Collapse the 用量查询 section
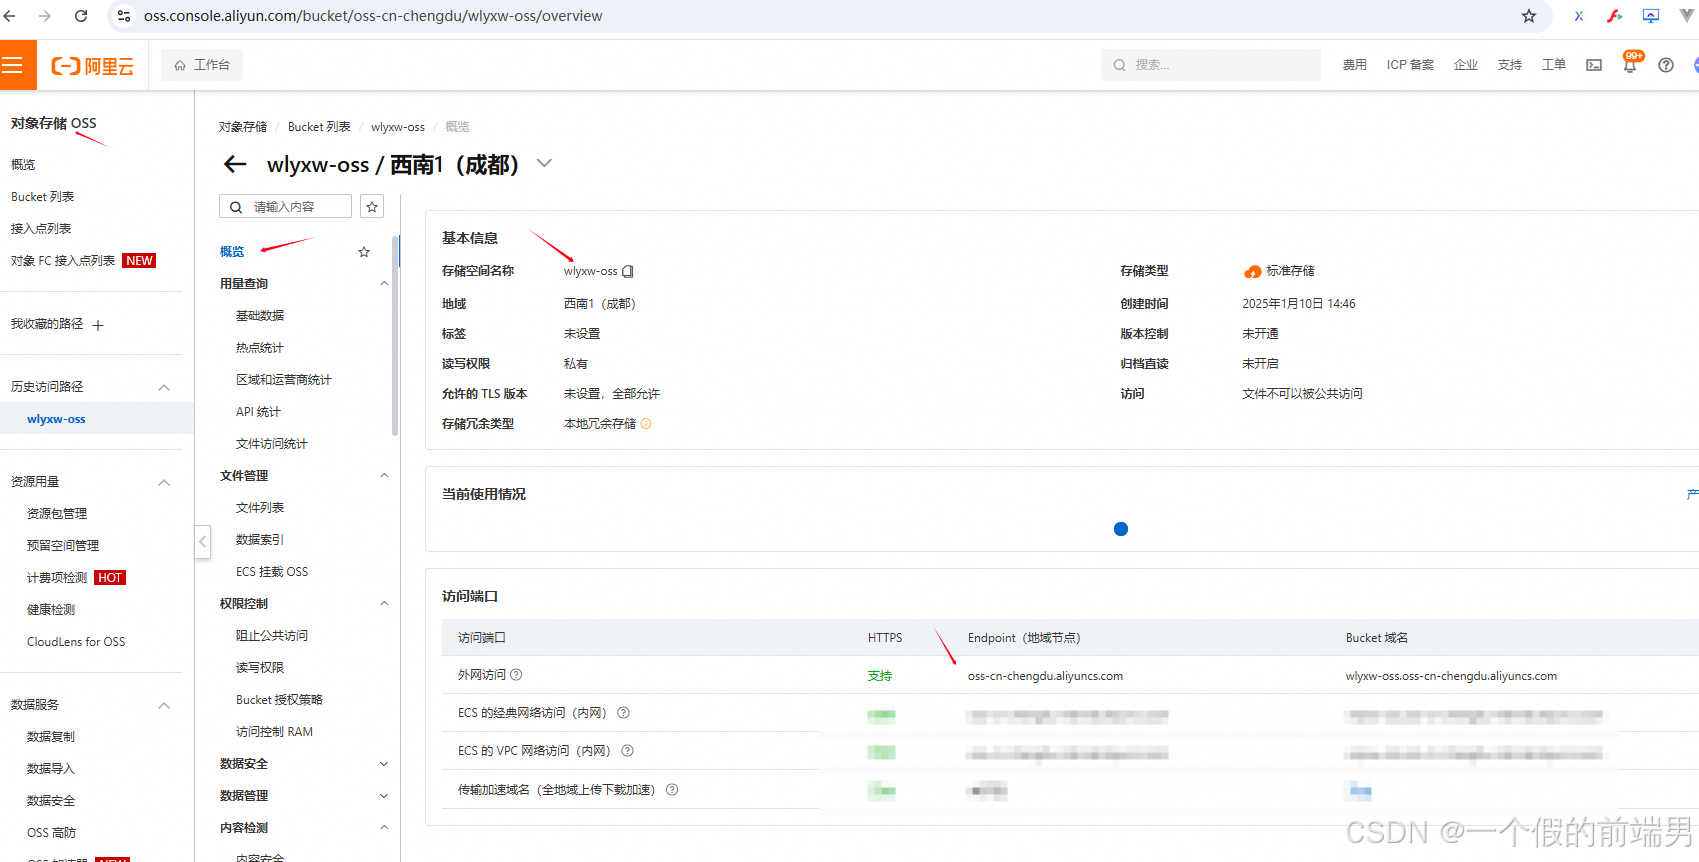The width and height of the screenshot is (1699, 862). 384,284
